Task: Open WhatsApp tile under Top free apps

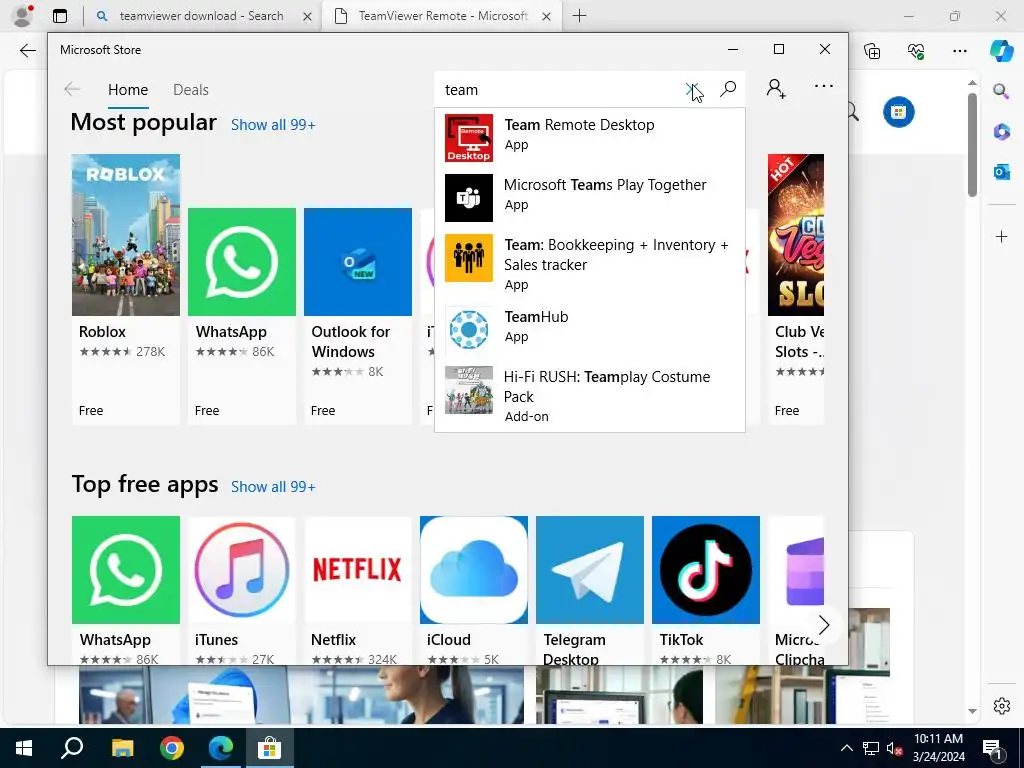Action: [125, 590]
